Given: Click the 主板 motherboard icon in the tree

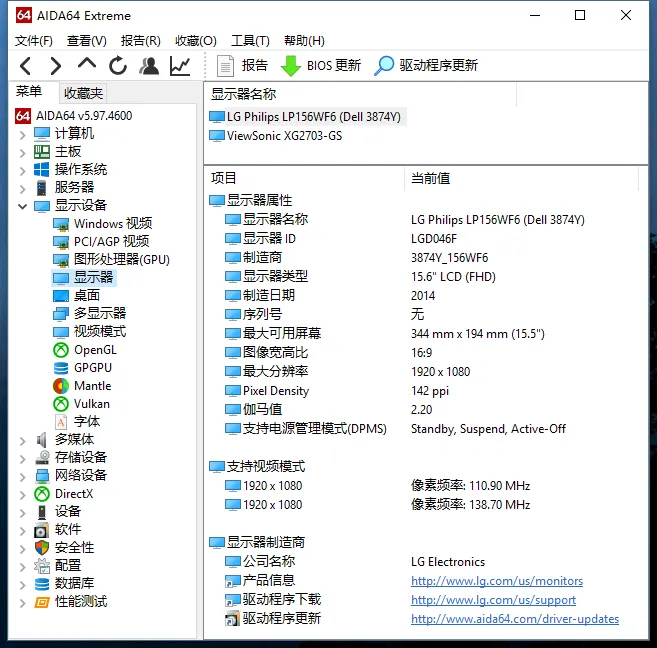Looking at the screenshot, I should 42,152.
